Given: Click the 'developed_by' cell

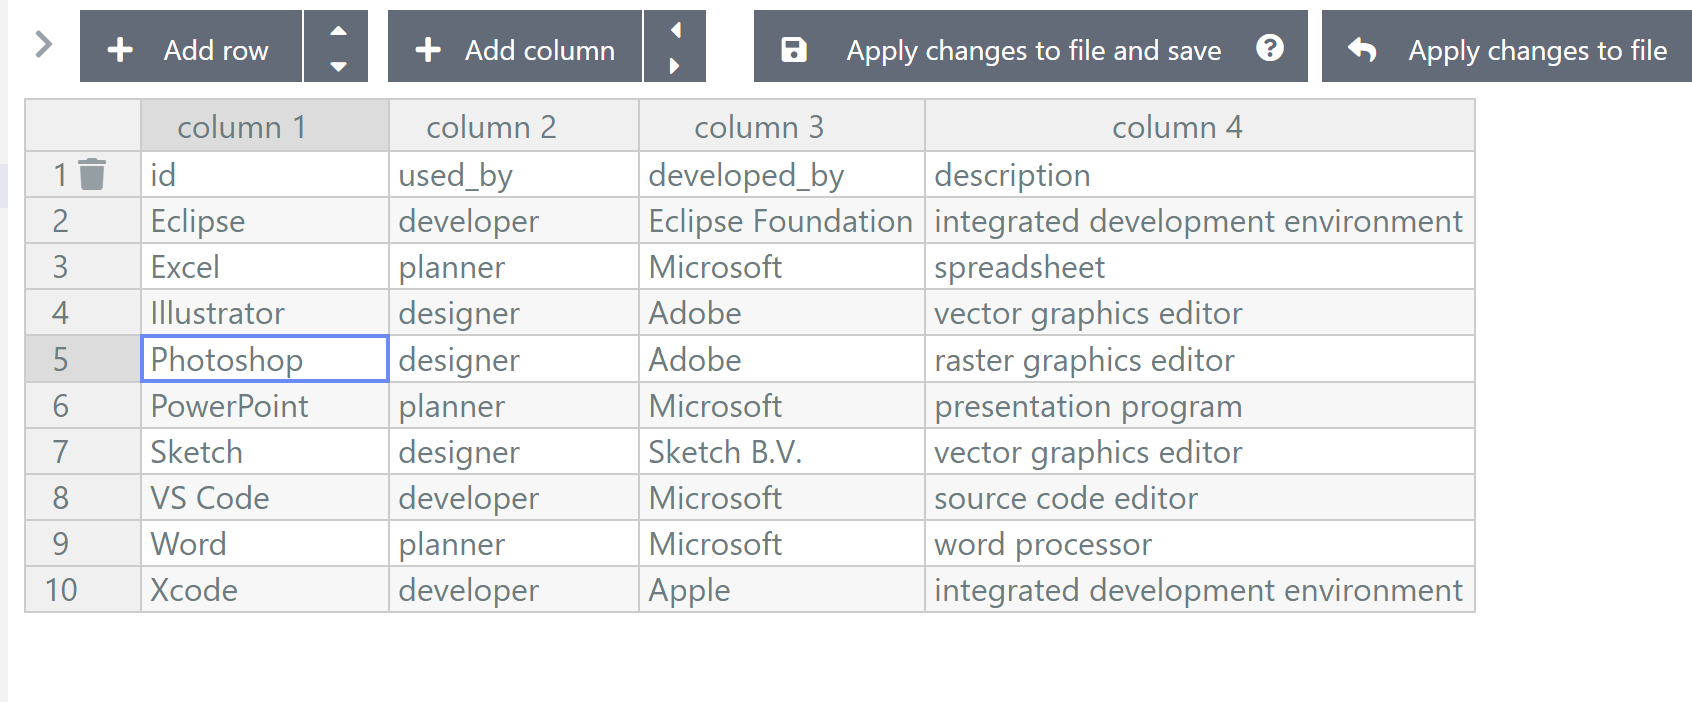Looking at the screenshot, I should 782,175.
